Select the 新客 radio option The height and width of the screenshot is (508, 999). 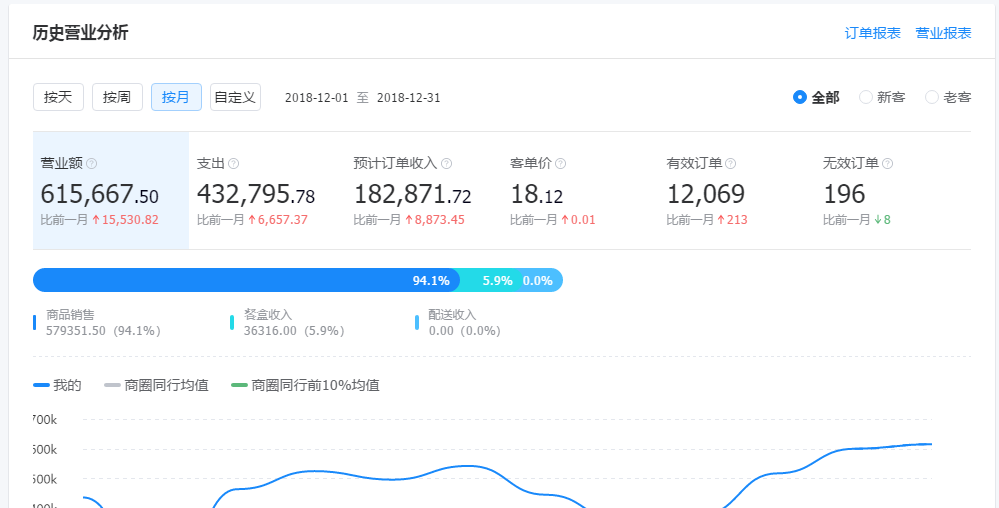tap(882, 98)
